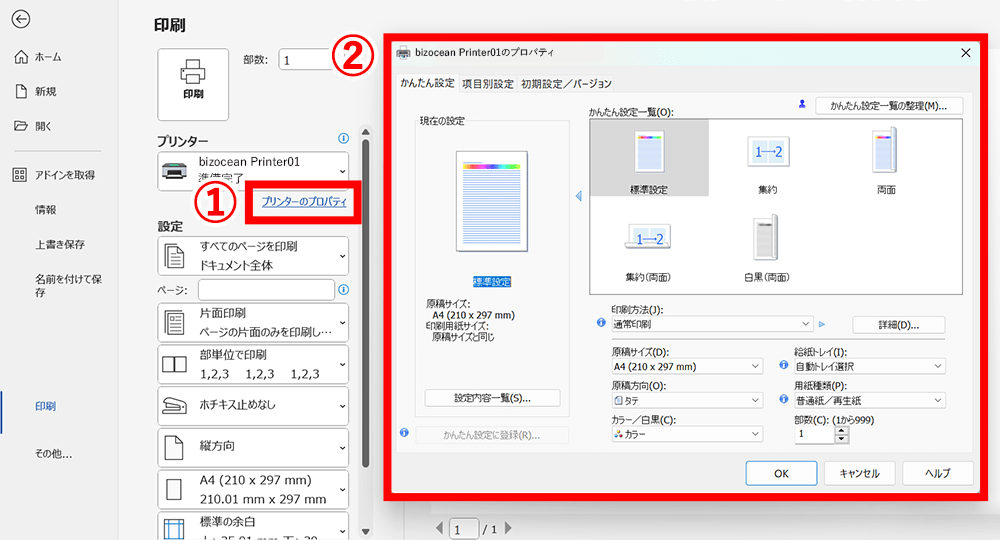The height and width of the screenshot is (540, 1000).
Task: Go back using the back arrow icon
Action: (21, 19)
